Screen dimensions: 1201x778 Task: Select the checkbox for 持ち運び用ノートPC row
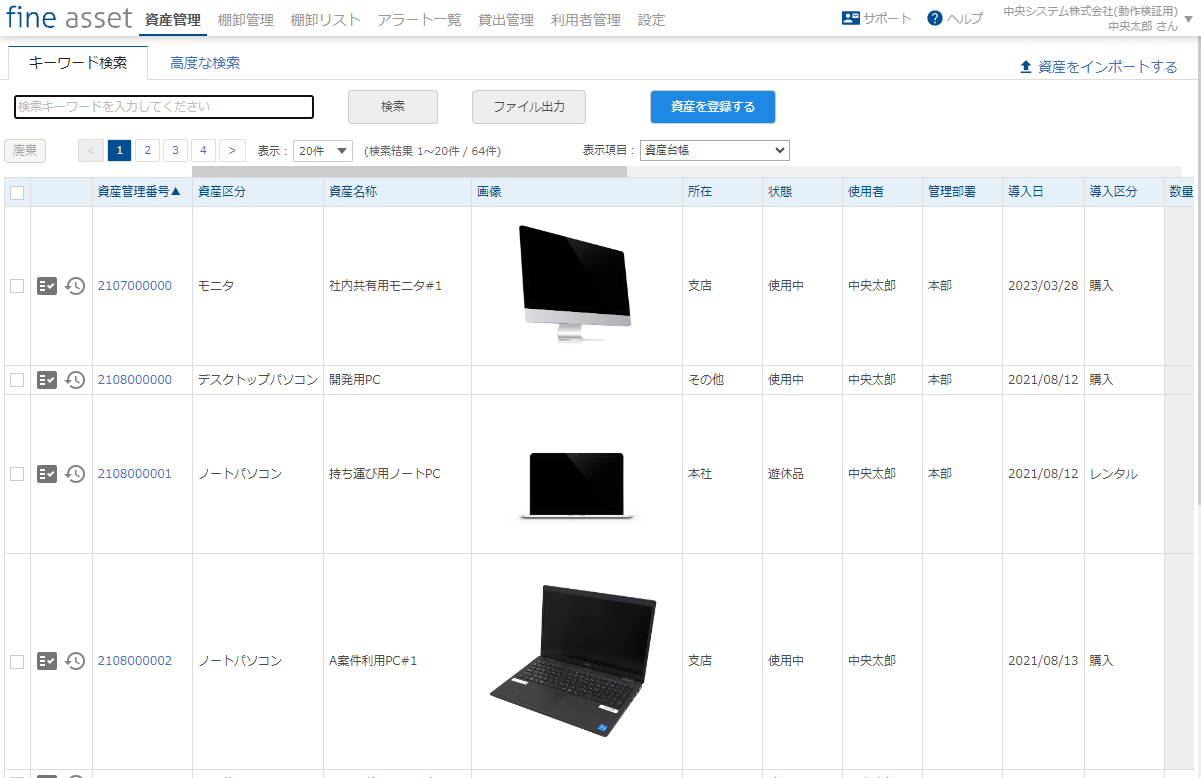(16, 474)
